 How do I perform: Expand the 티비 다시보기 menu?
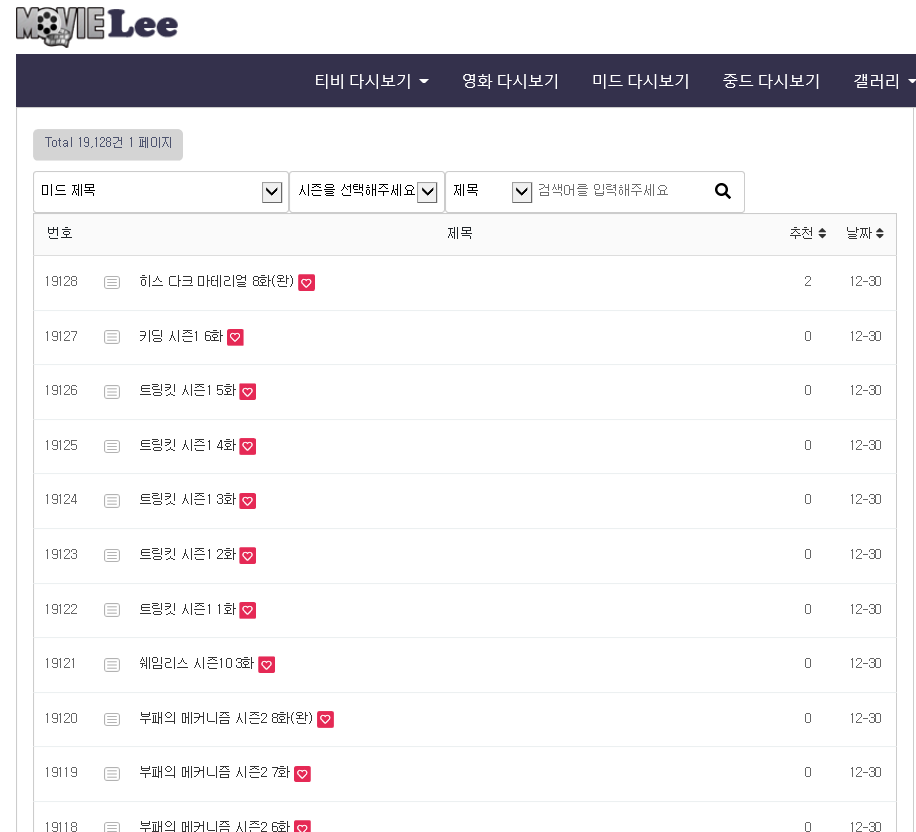point(371,81)
